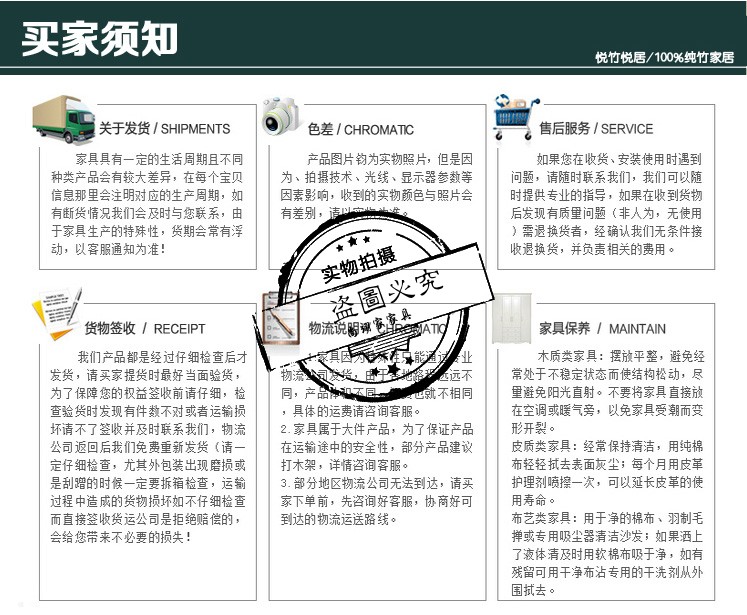Screen dimensions: 747x615
Task: Click the shopping cart service icon
Action: click(514, 118)
